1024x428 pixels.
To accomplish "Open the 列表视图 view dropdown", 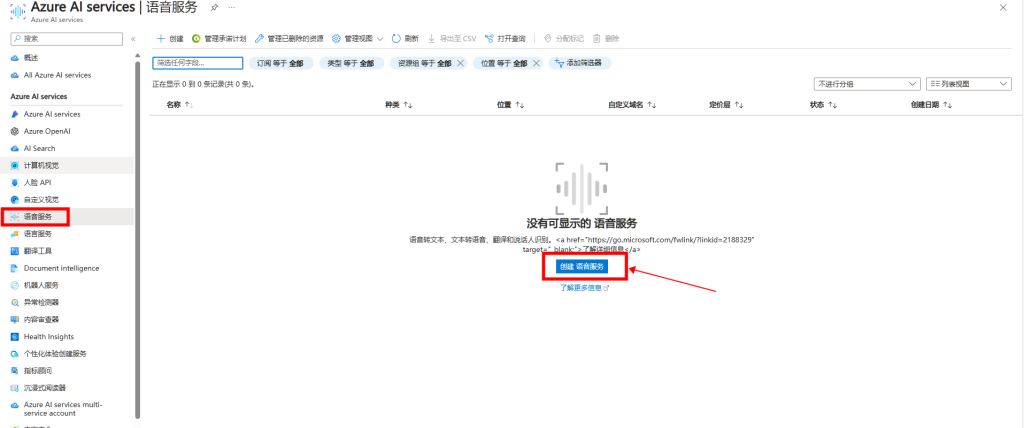I will (968, 84).
